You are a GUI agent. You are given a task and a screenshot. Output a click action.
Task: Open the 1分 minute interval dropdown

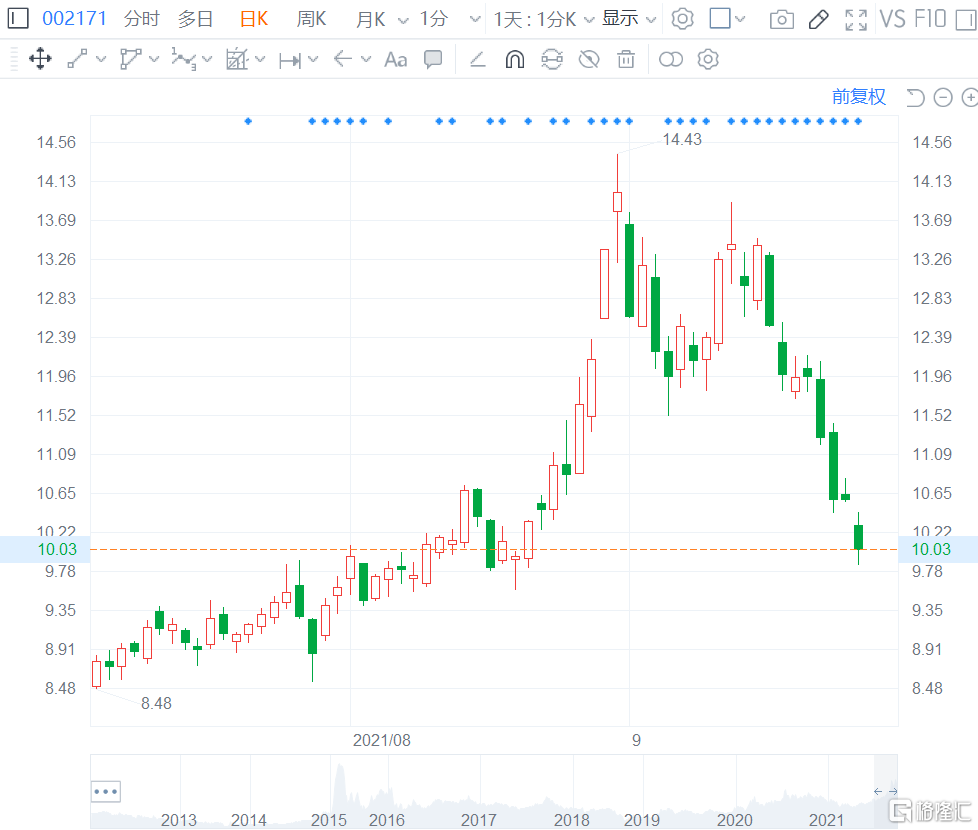coord(444,19)
